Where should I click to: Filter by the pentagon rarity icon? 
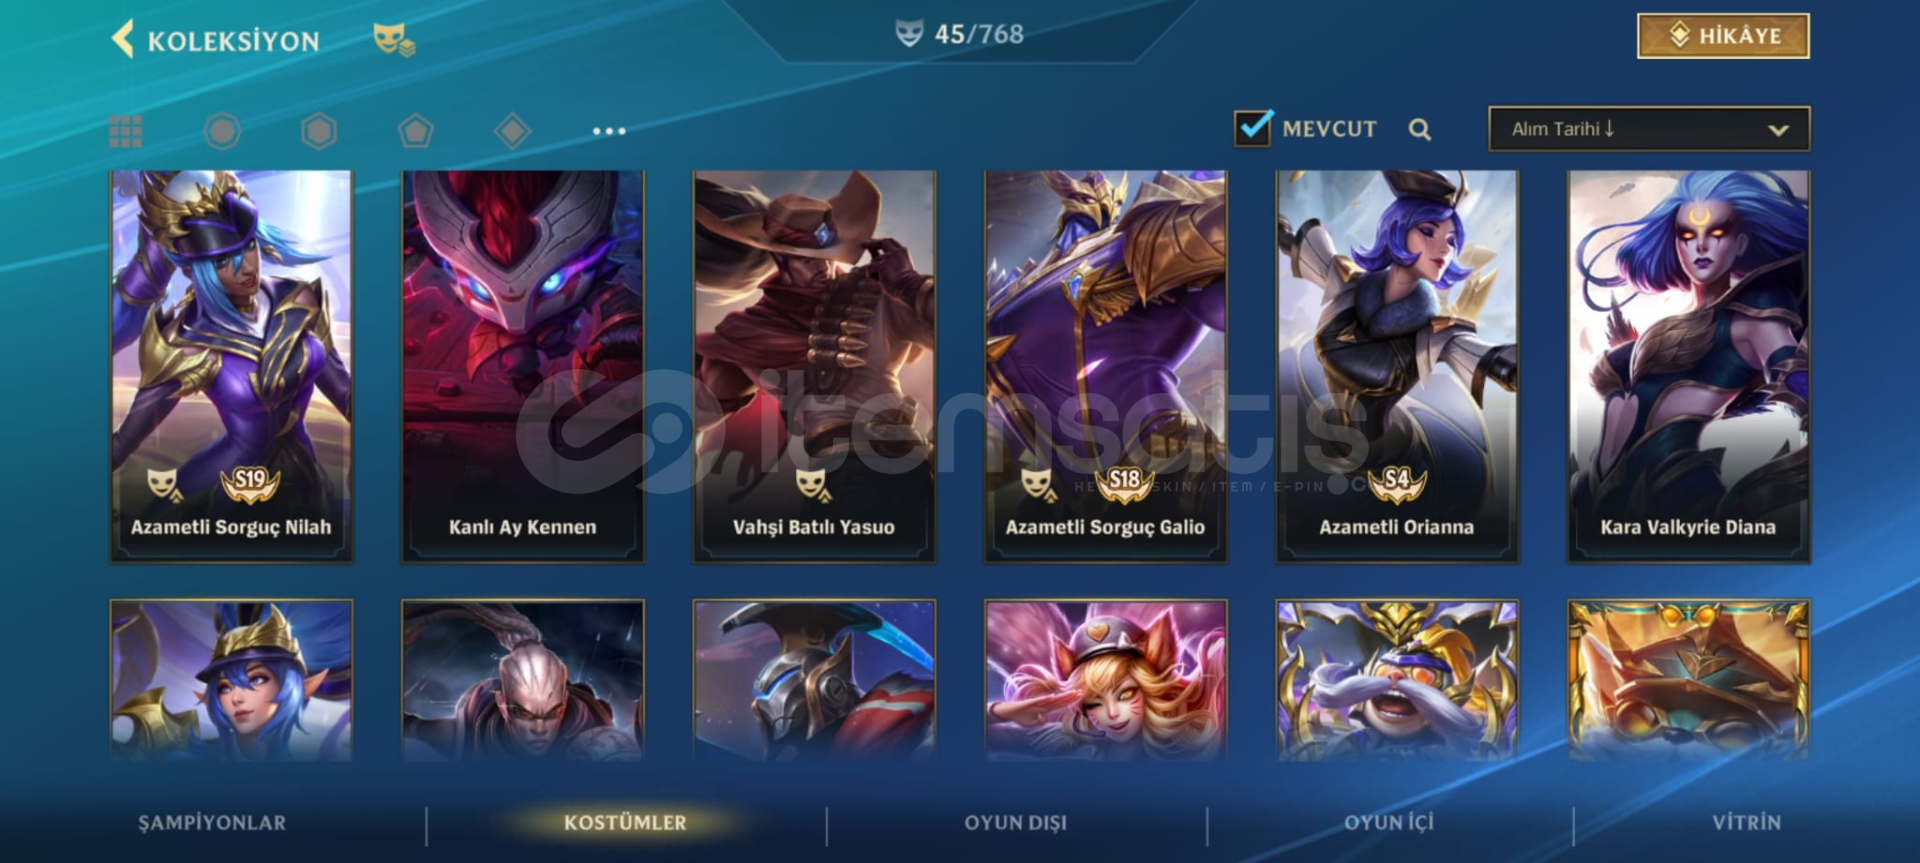(415, 131)
